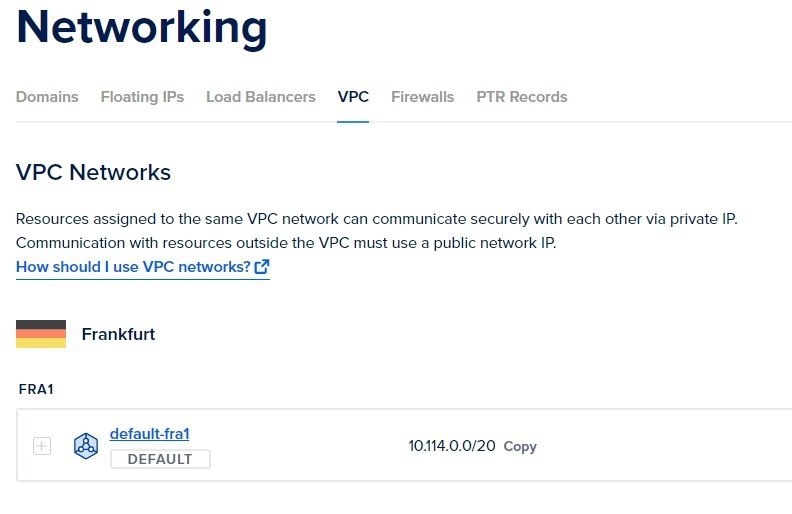Click the FRA1 datacenter label

[36, 389]
